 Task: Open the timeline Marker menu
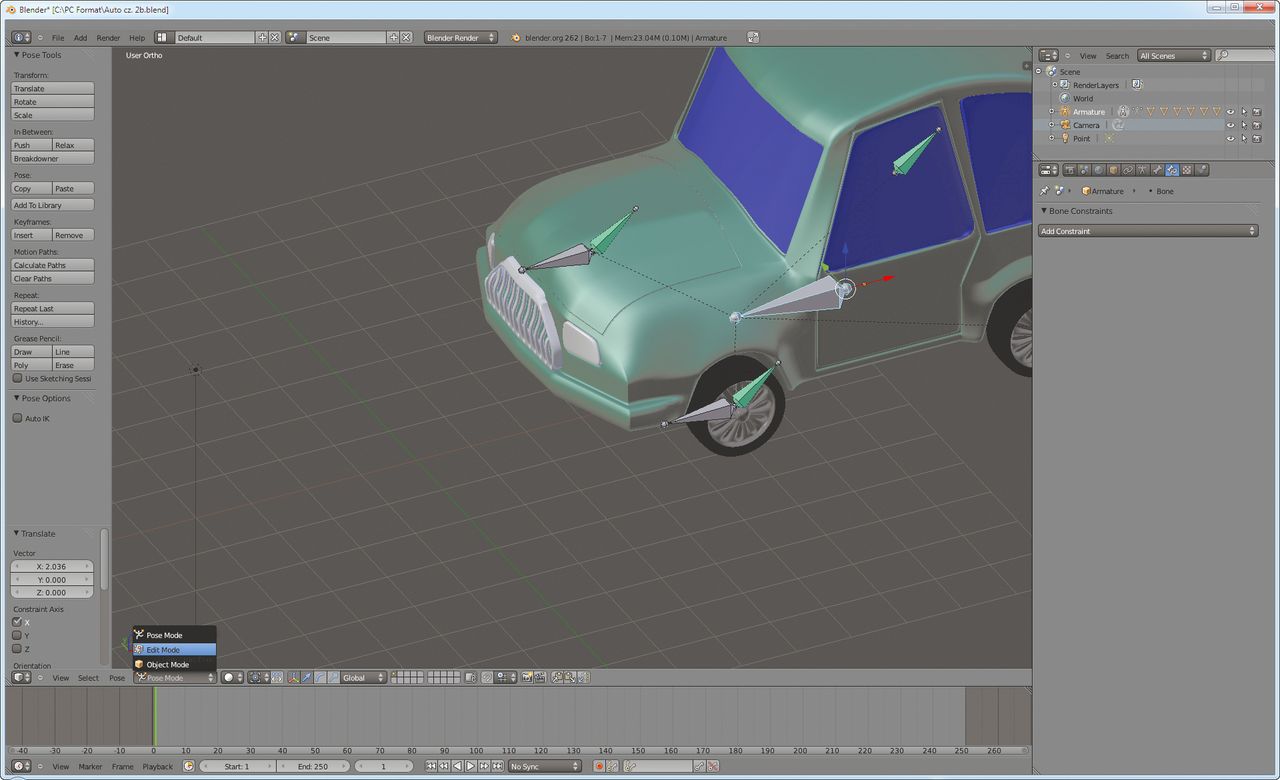point(90,766)
